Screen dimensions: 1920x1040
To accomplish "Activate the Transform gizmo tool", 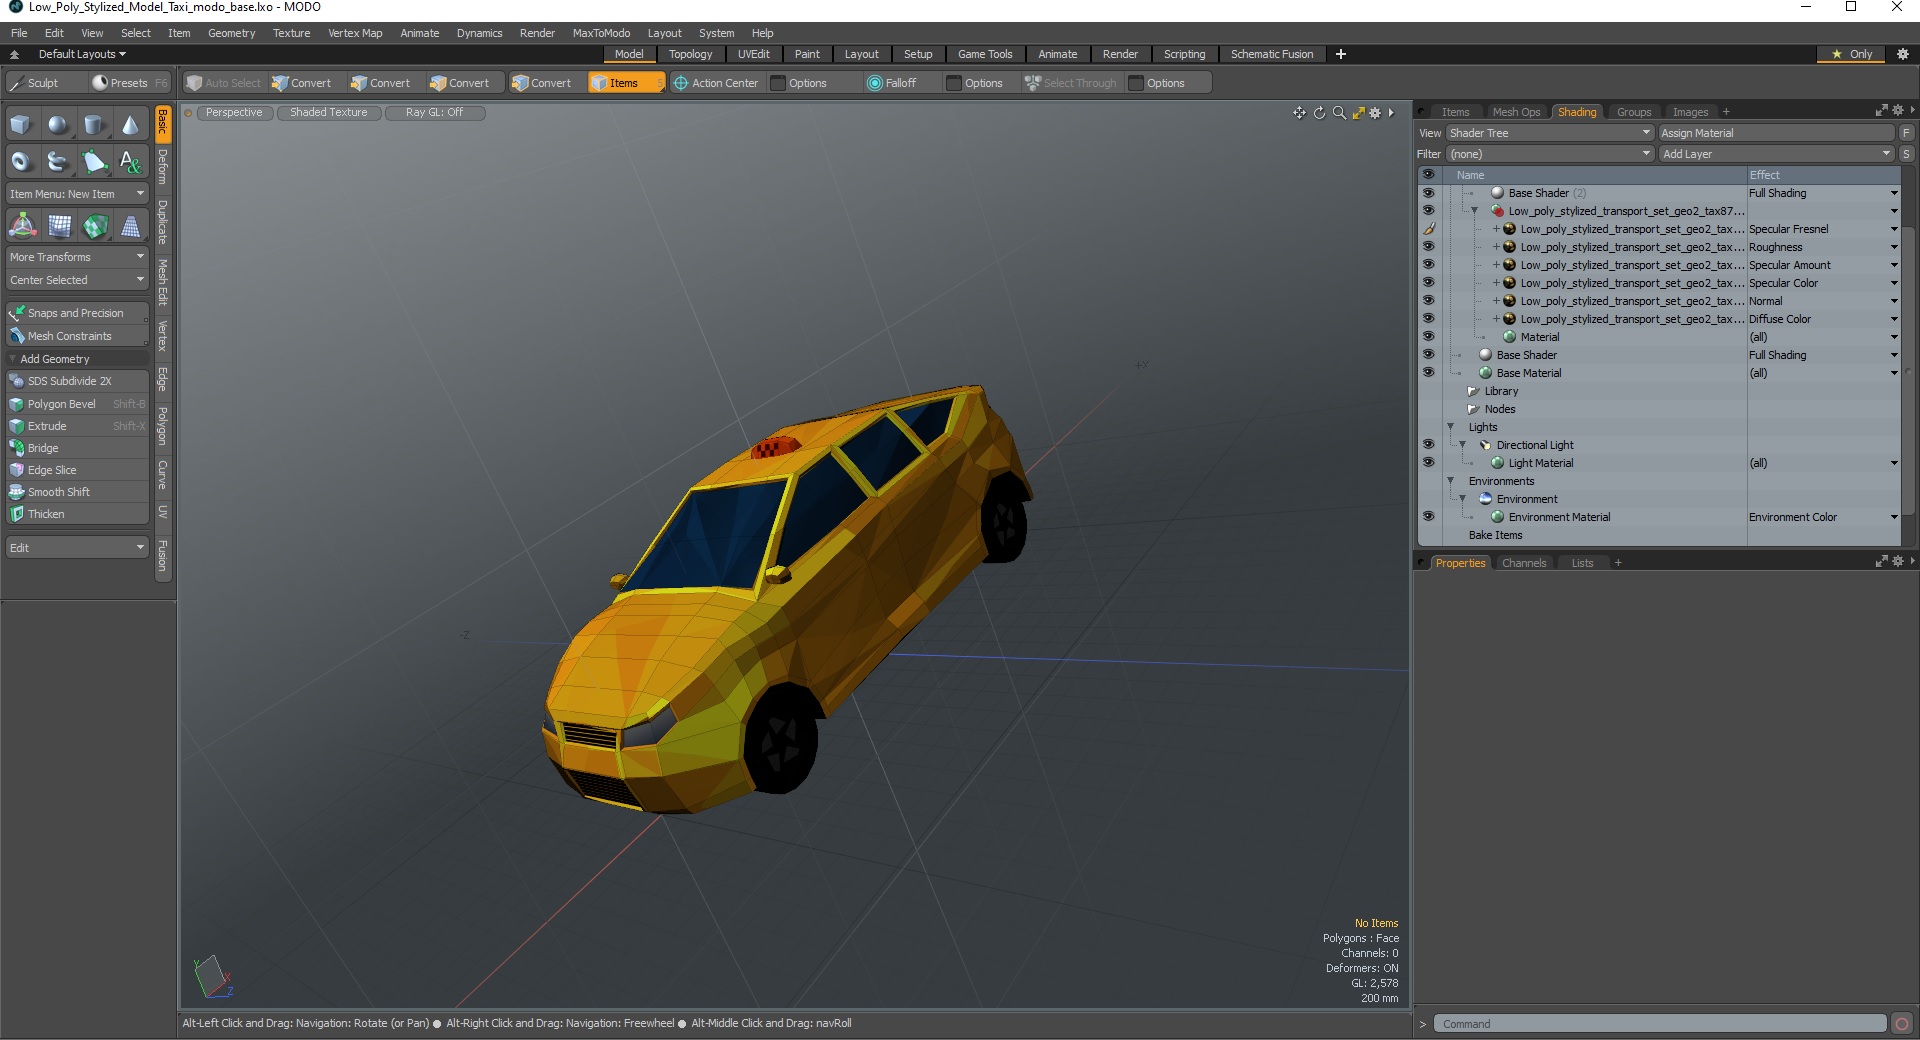I will pyautogui.click(x=22, y=226).
